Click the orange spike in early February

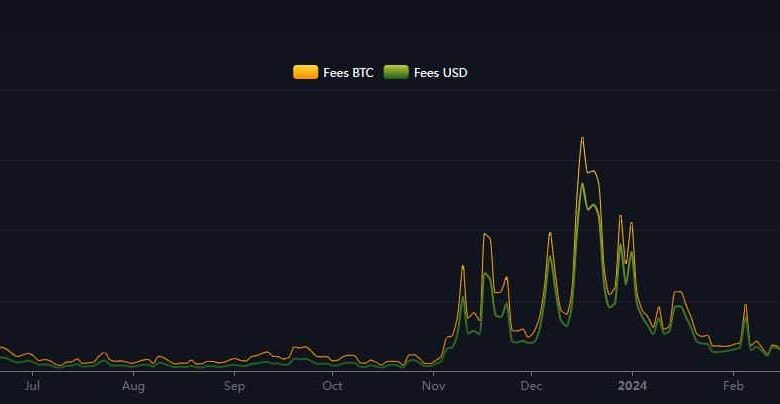tap(745, 304)
